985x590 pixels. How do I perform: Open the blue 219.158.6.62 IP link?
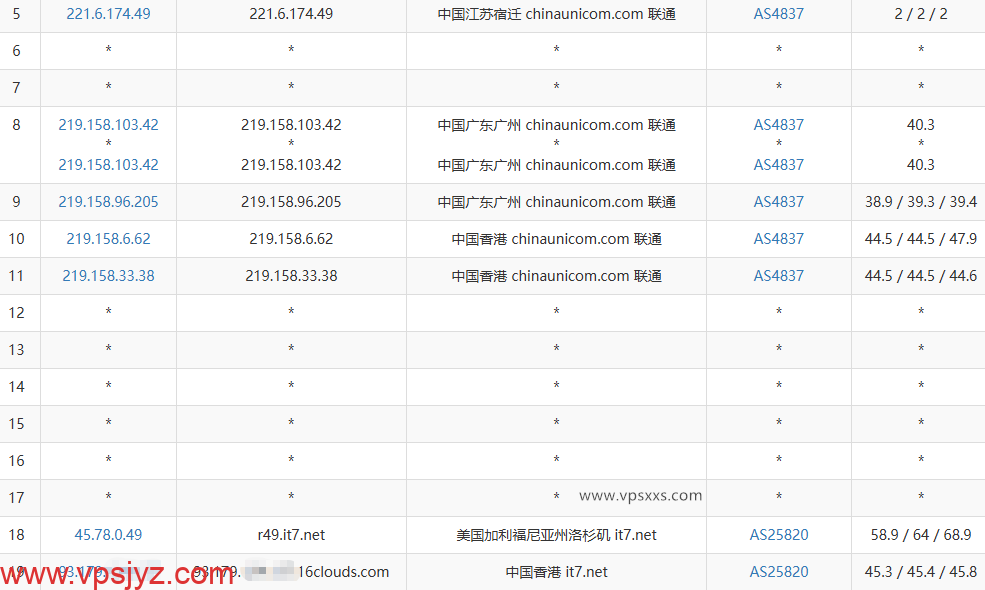108,239
